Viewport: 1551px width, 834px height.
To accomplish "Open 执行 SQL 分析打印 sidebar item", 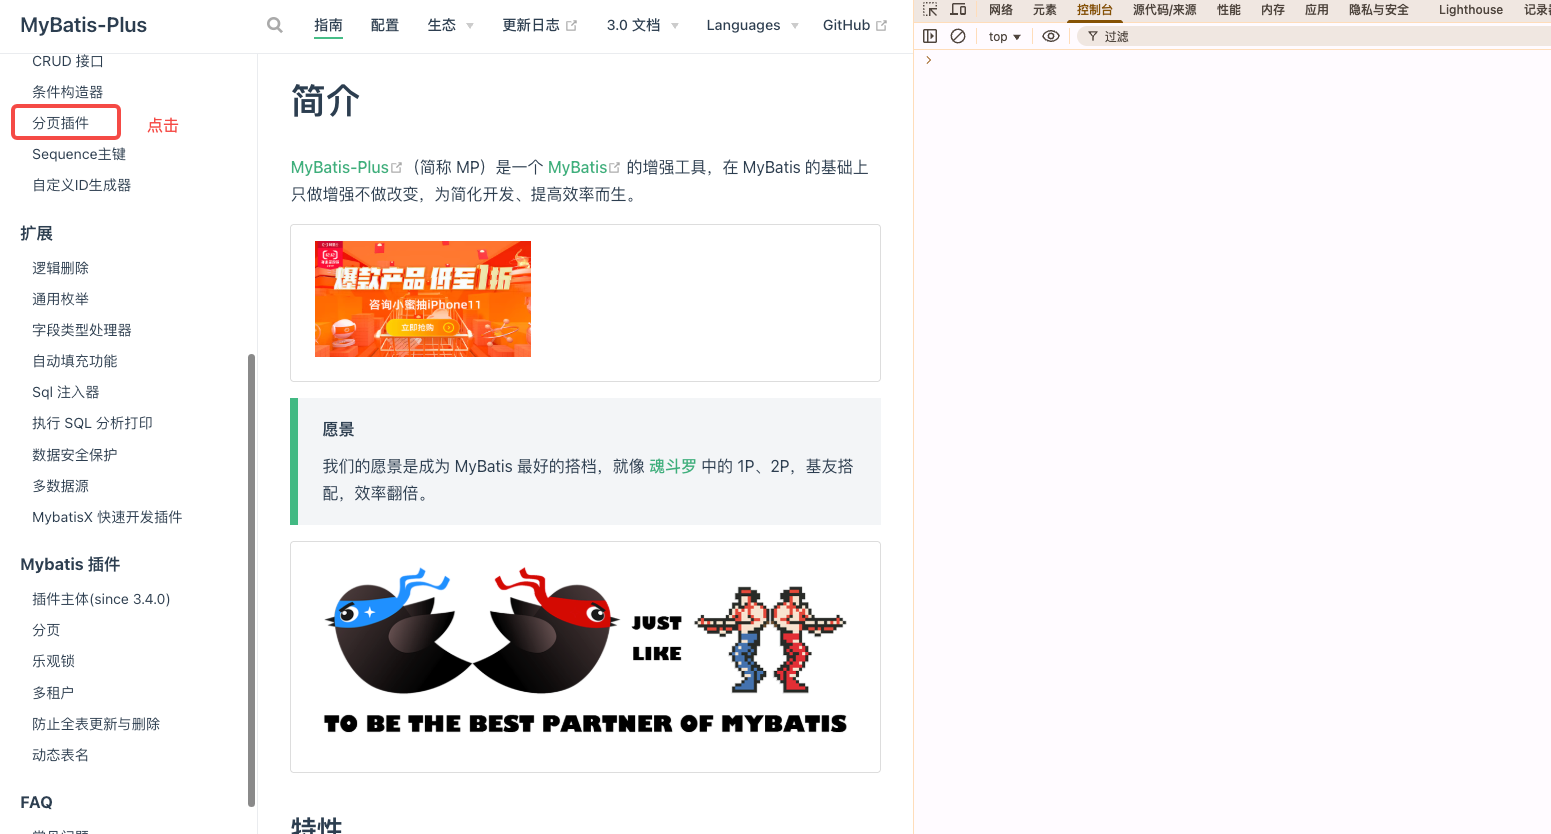I will point(93,423).
